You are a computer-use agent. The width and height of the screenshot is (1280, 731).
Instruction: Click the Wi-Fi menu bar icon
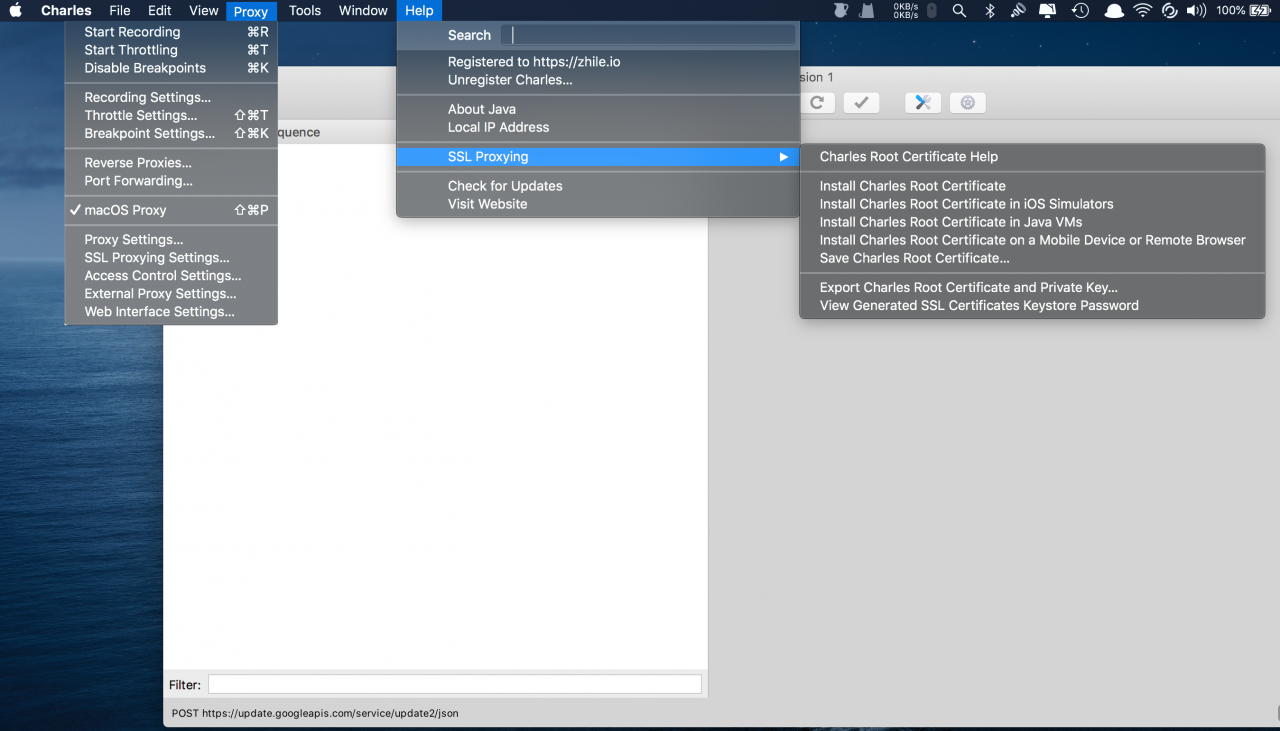pos(1142,11)
